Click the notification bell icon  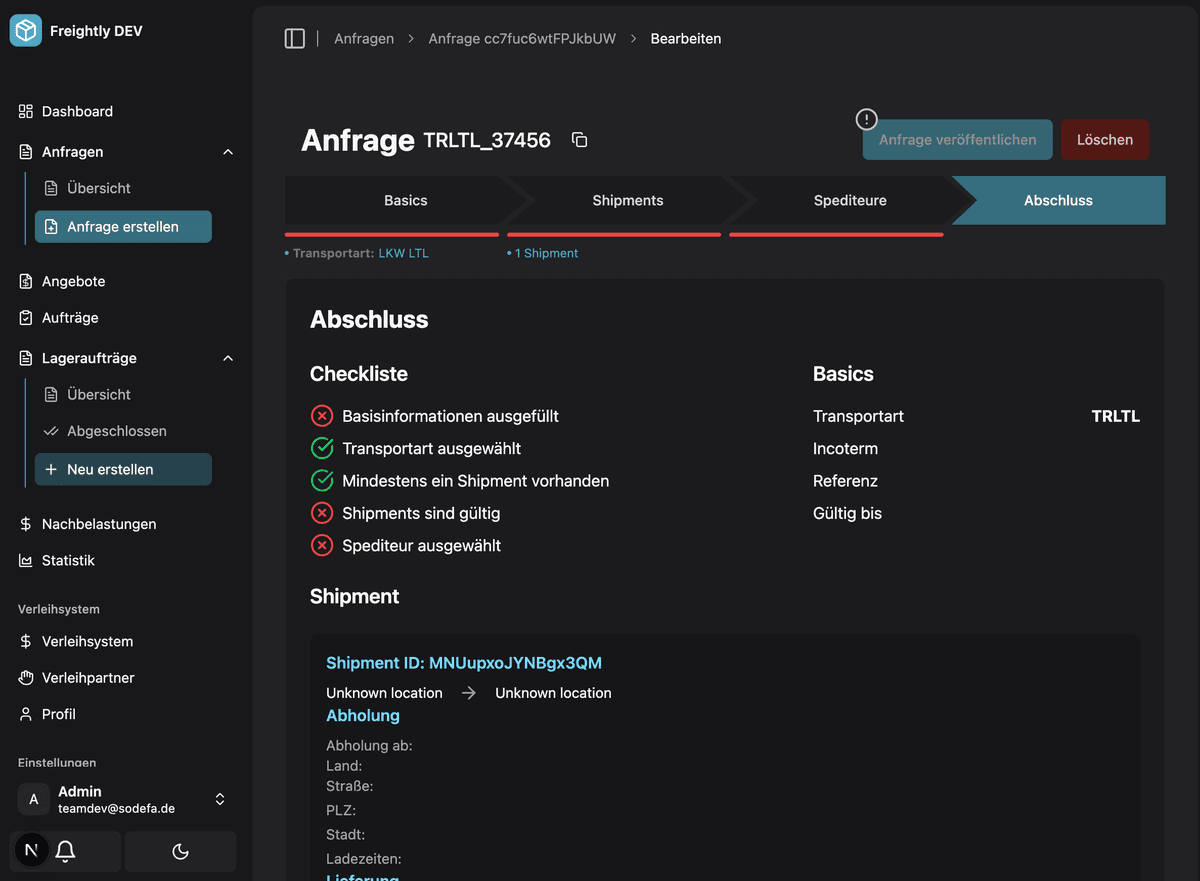pos(66,851)
